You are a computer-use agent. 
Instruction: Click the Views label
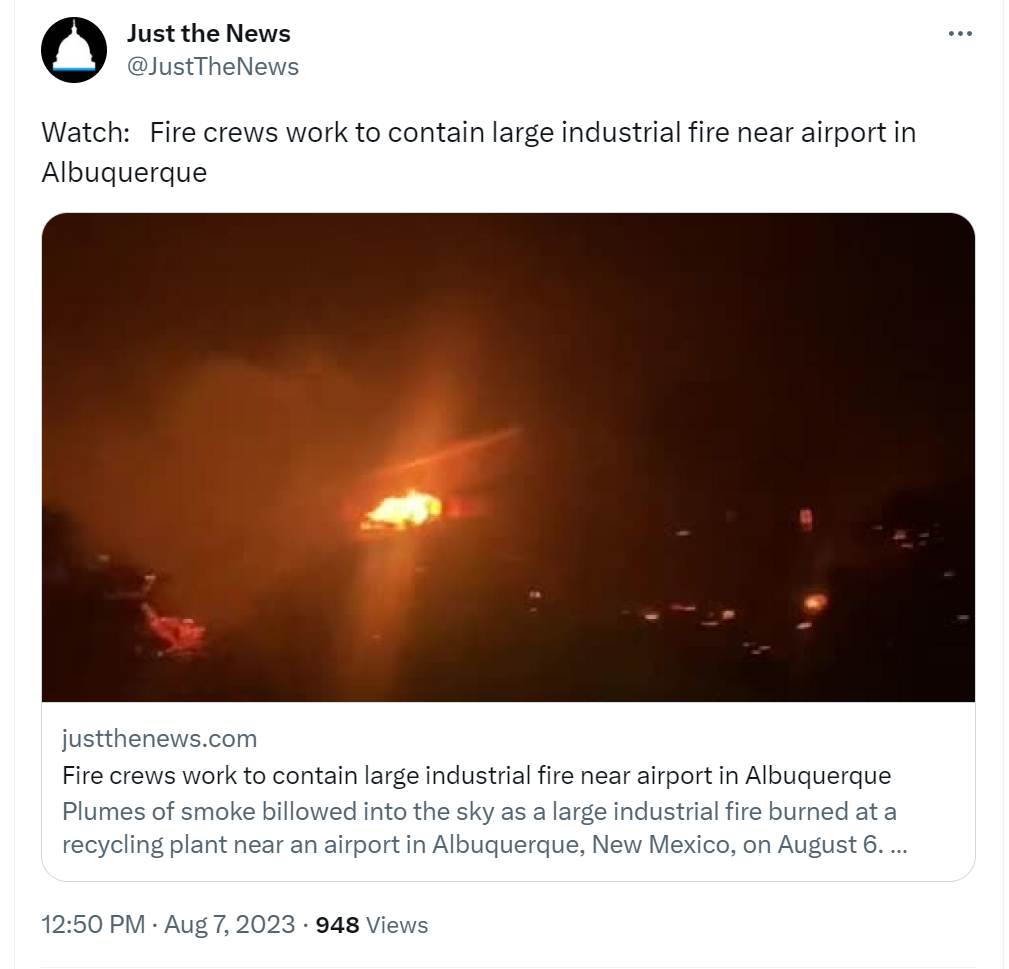397,925
